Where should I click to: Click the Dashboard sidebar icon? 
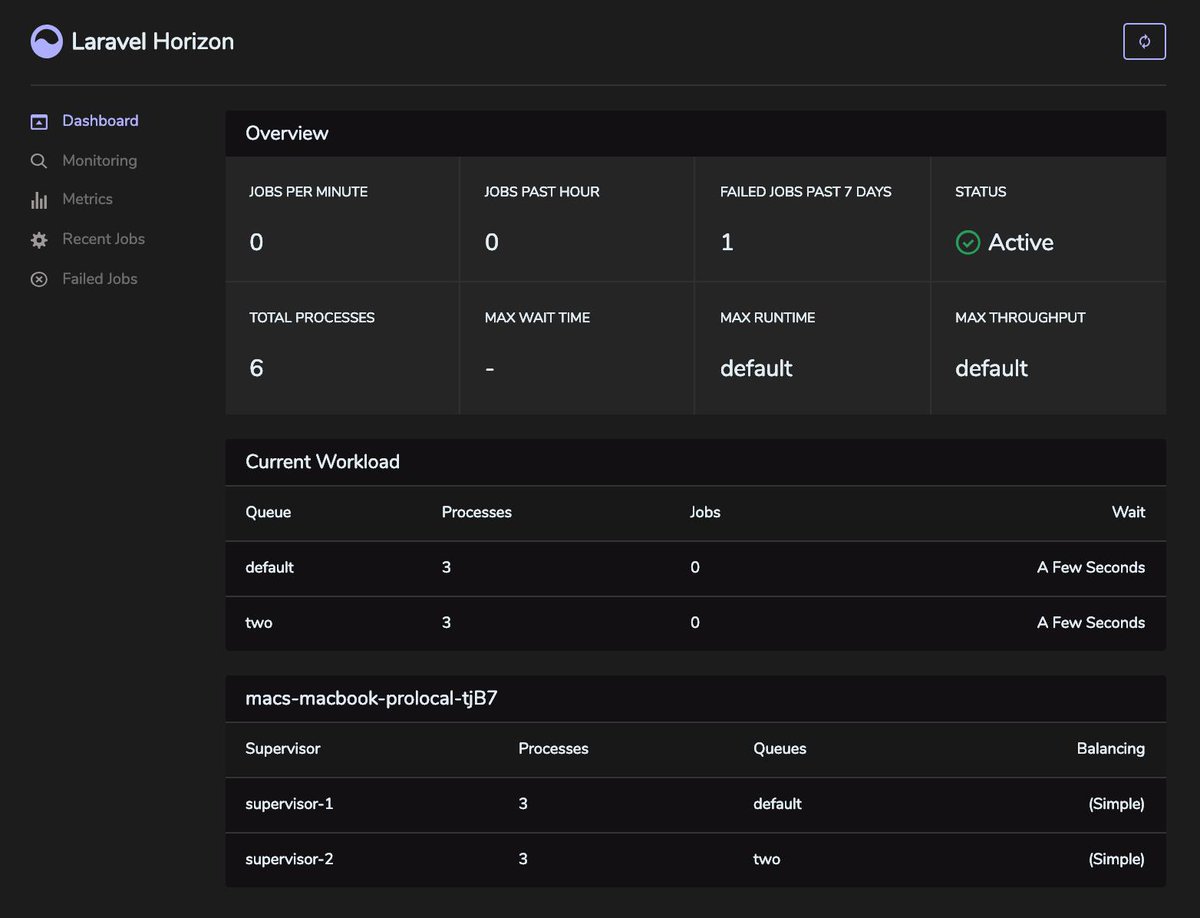click(39, 122)
